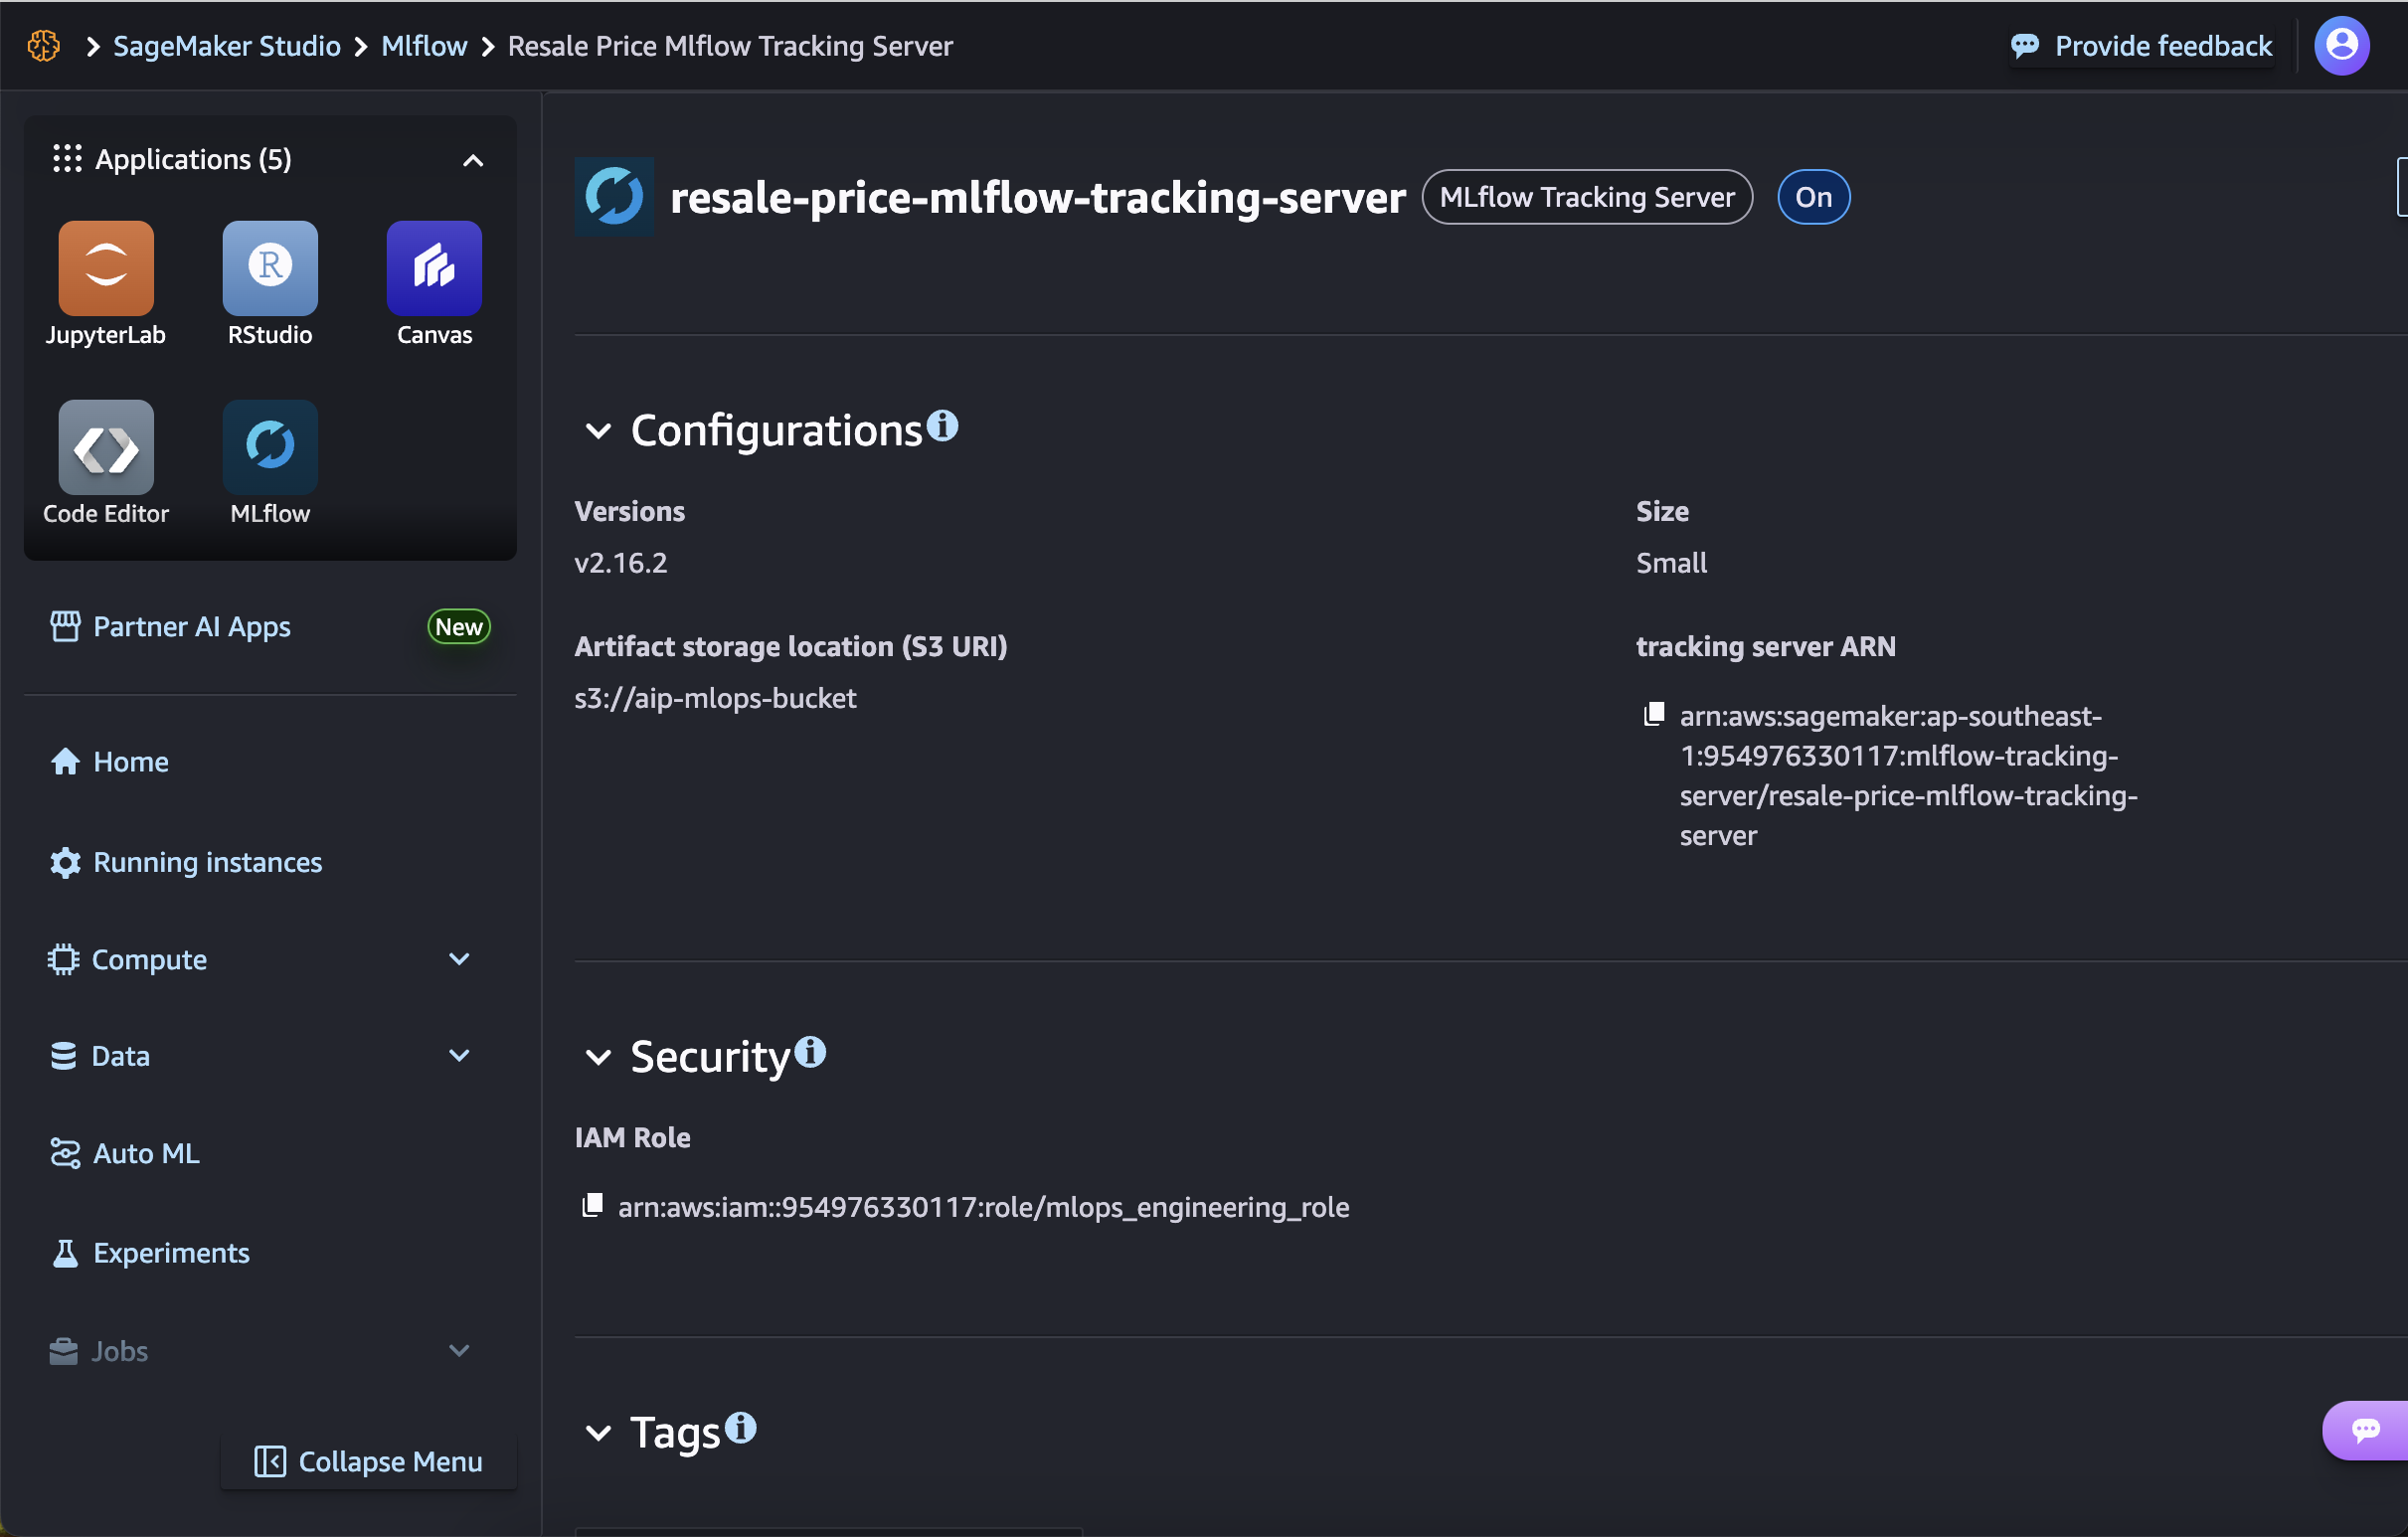This screenshot has height=1537, width=2408.
Task: Collapse the Security section
Action: [x=598, y=1057]
